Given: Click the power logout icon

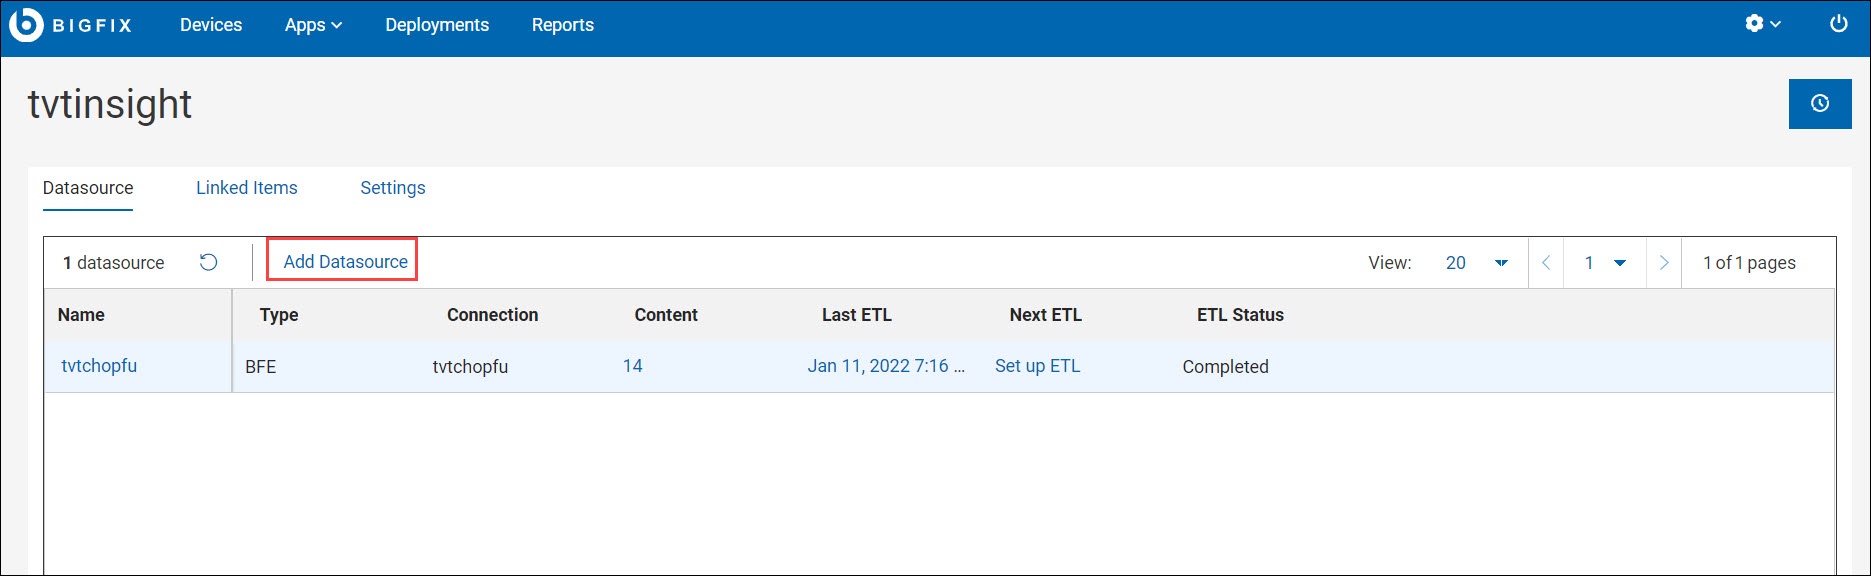Looking at the screenshot, I should point(1838,24).
